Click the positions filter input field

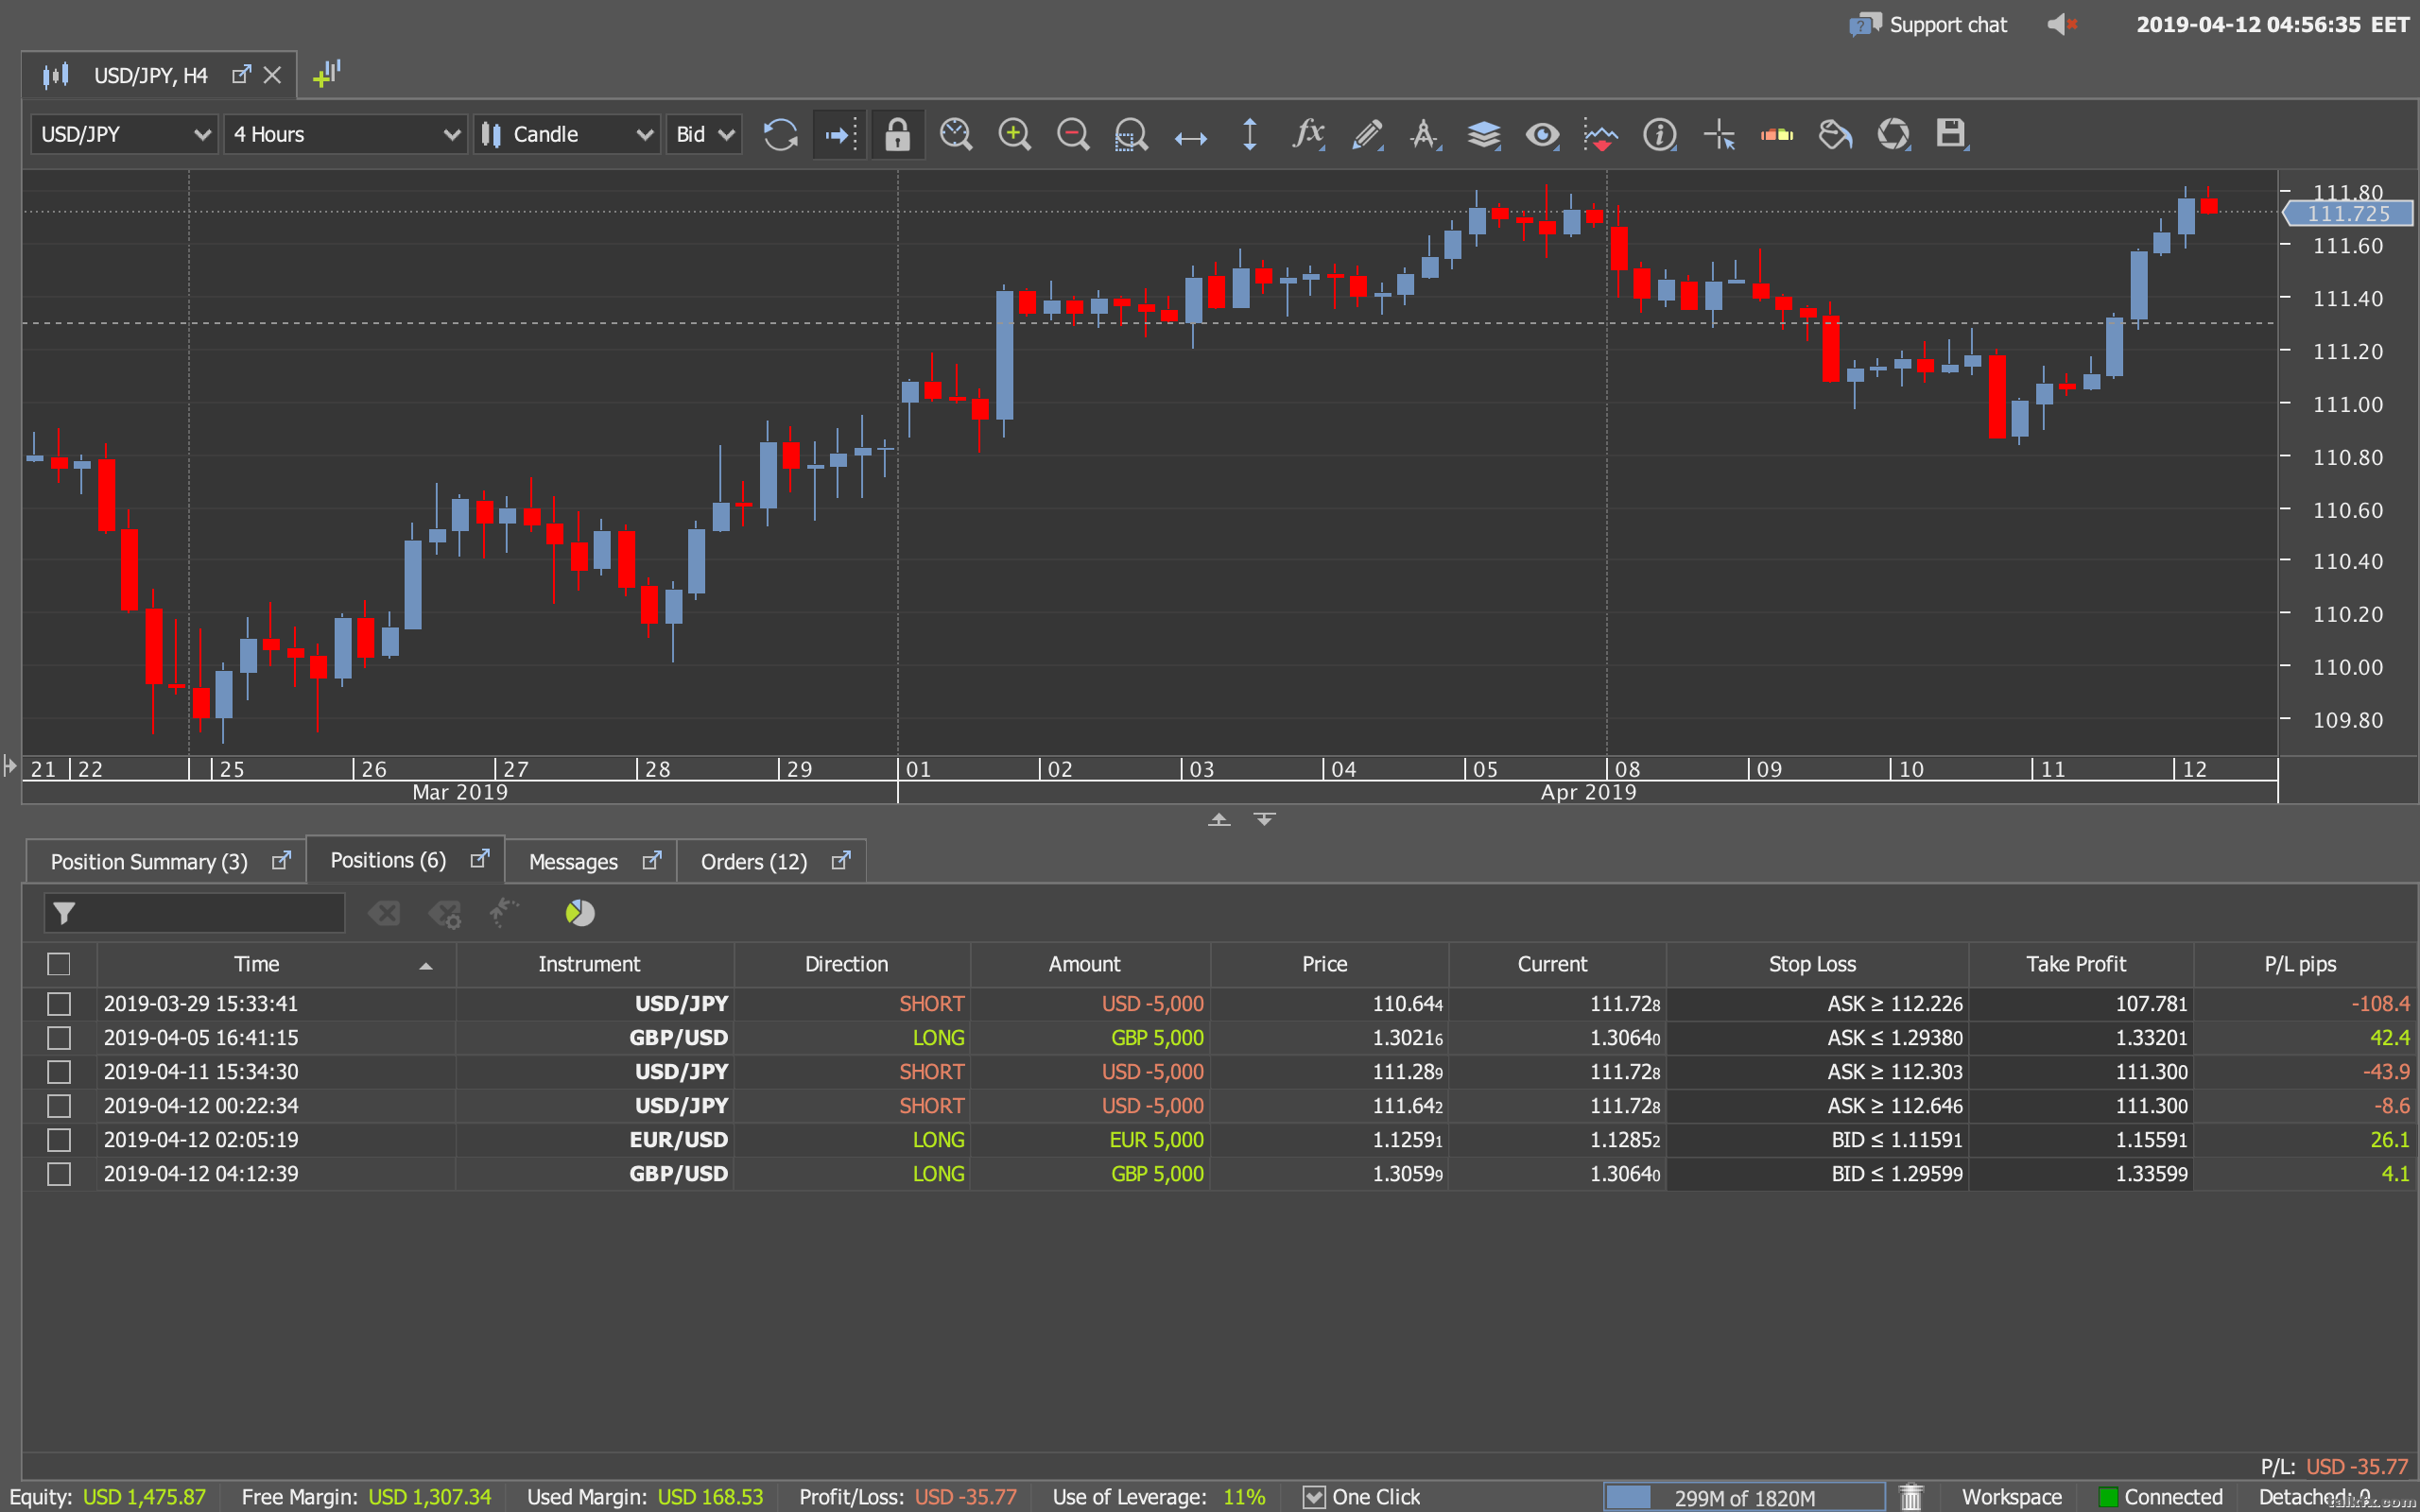pos(194,913)
